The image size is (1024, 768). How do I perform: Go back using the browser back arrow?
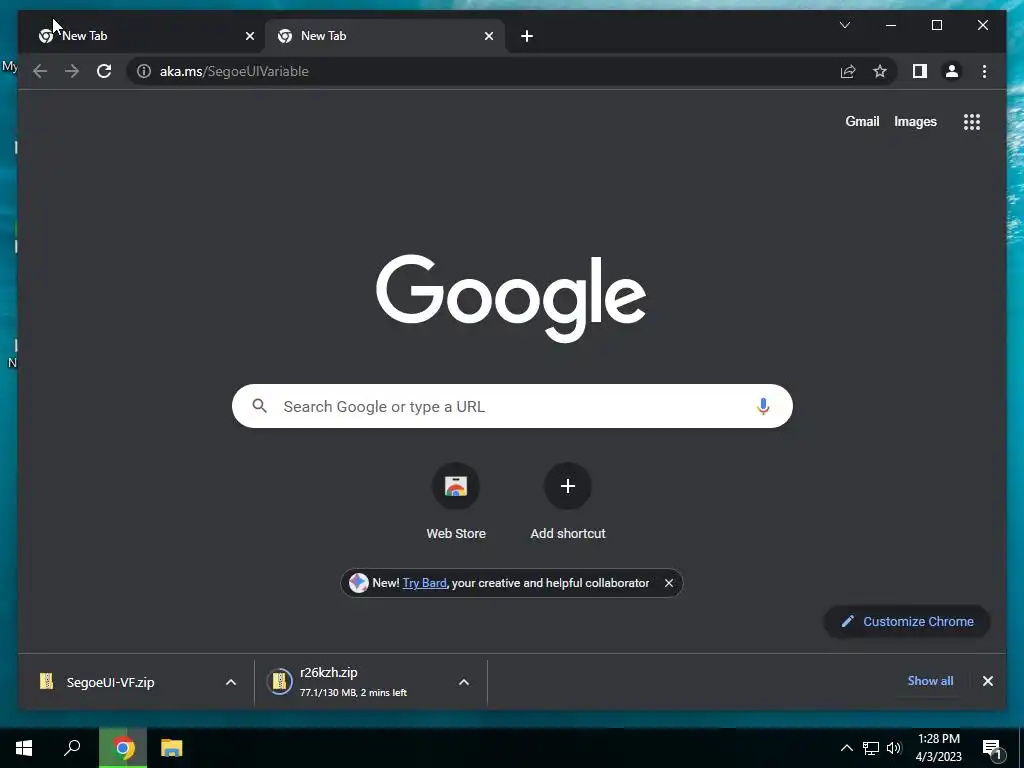(40, 71)
